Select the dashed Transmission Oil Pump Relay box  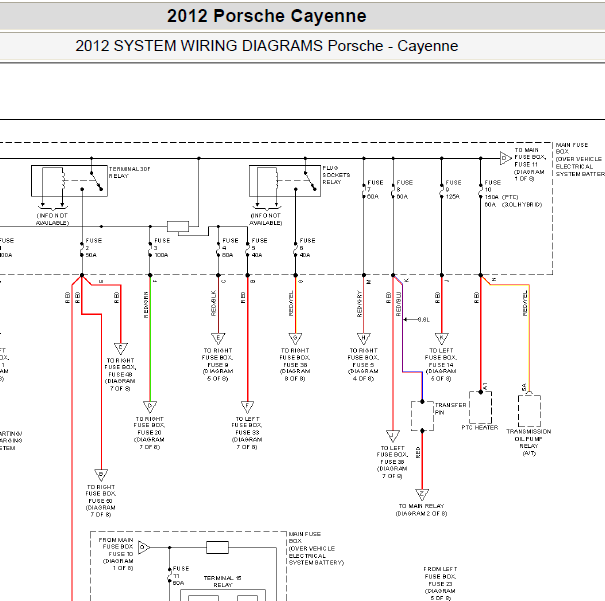(x=529, y=411)
